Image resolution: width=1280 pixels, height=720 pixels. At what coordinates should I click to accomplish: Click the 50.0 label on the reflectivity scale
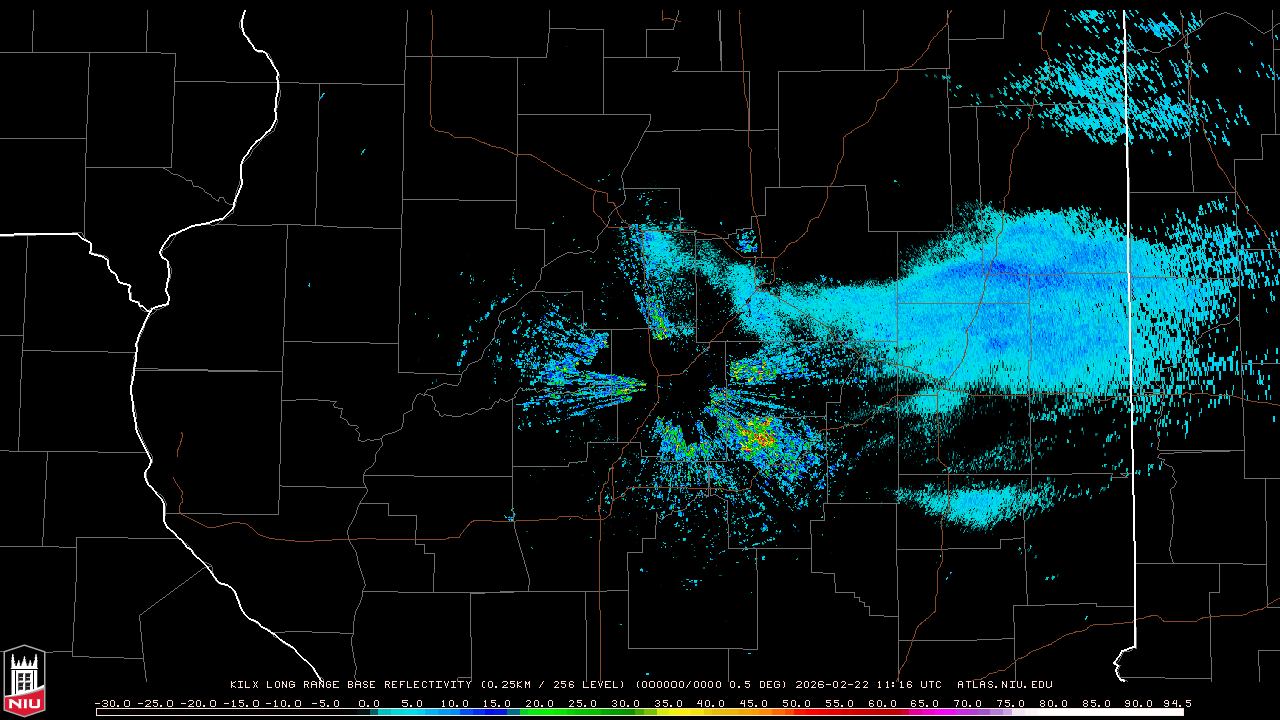[796, 703]
